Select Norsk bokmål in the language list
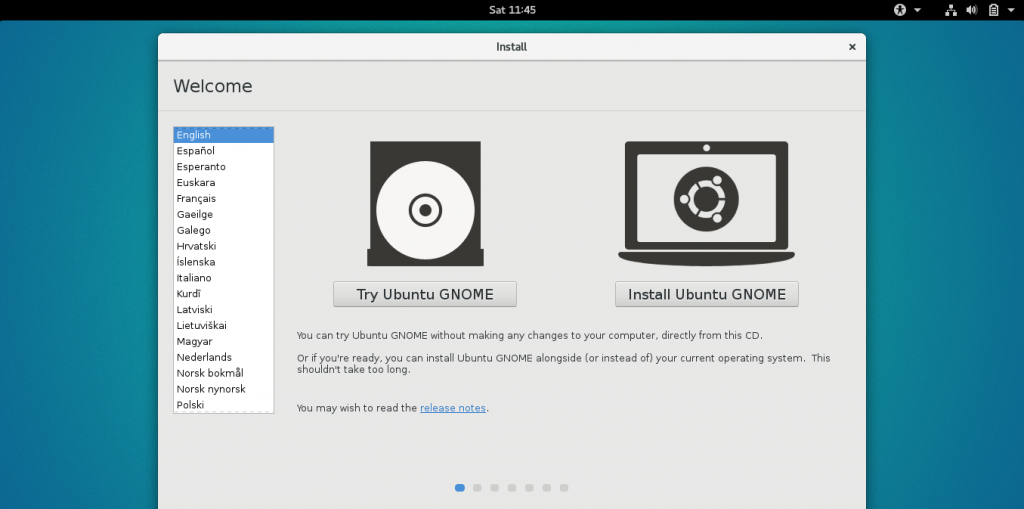The height and width of the screenshot is (509, 1024). pos(223,373)
